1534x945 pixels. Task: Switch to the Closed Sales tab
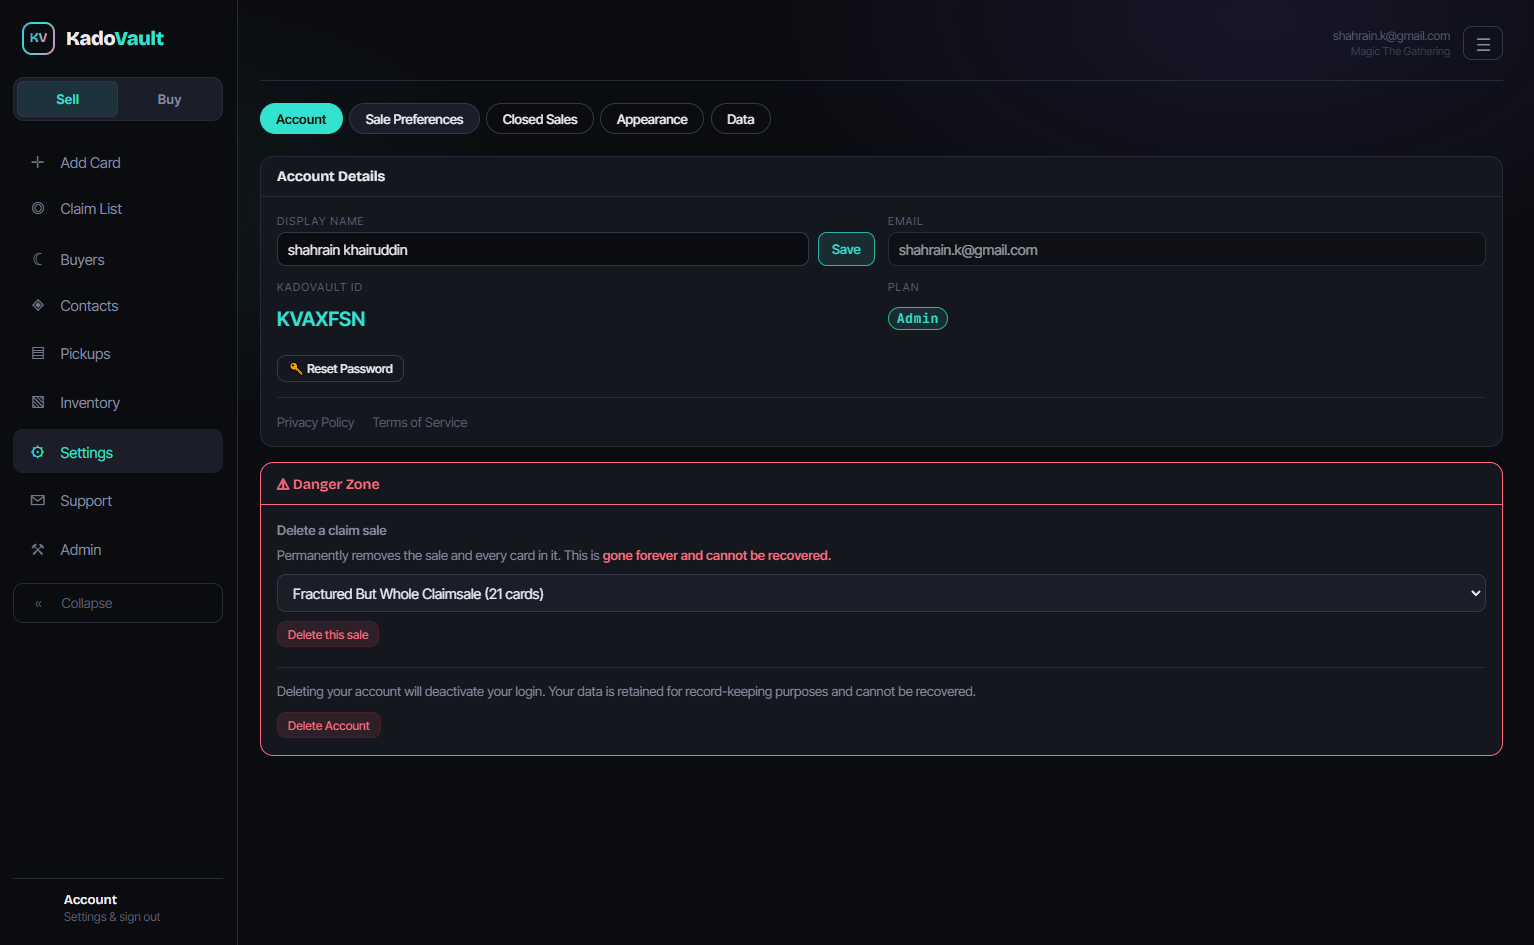pos(540,119)
